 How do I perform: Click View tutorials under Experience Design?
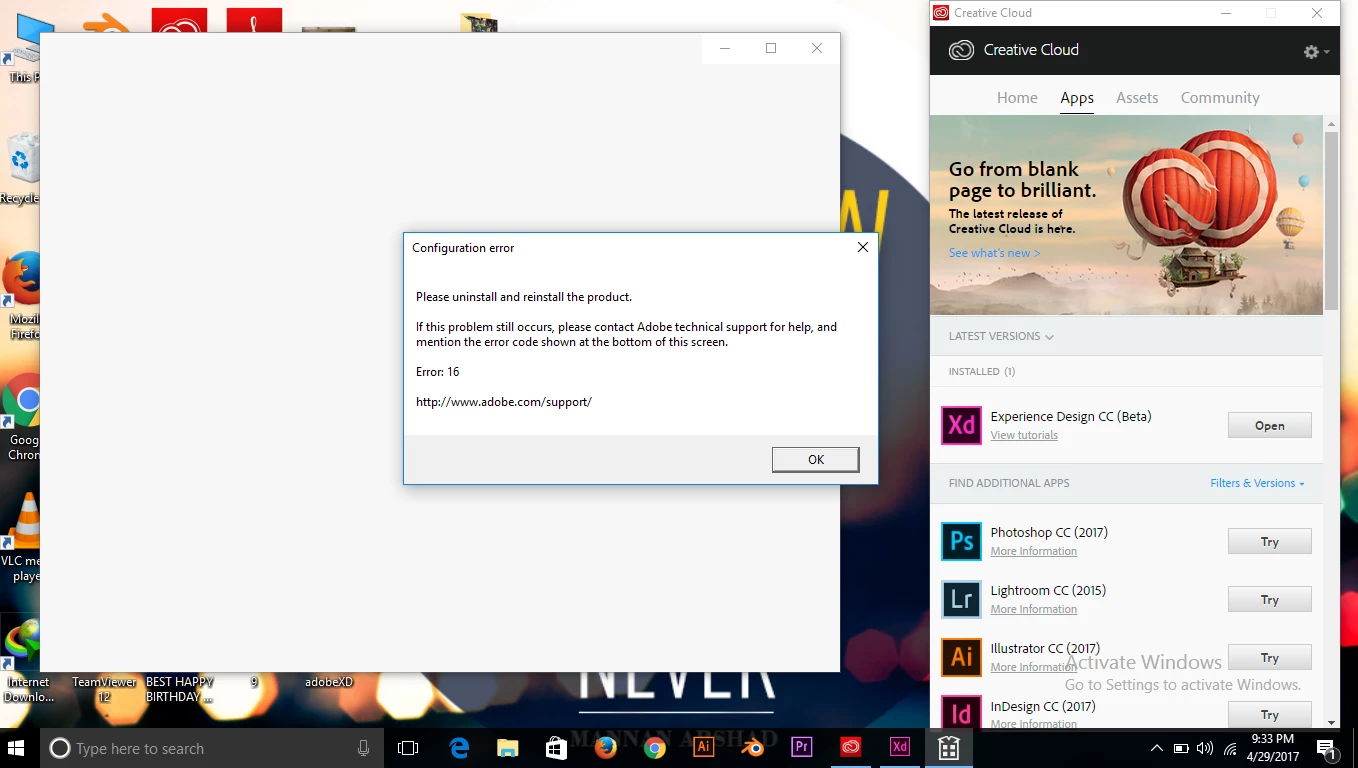[1024, 435]
